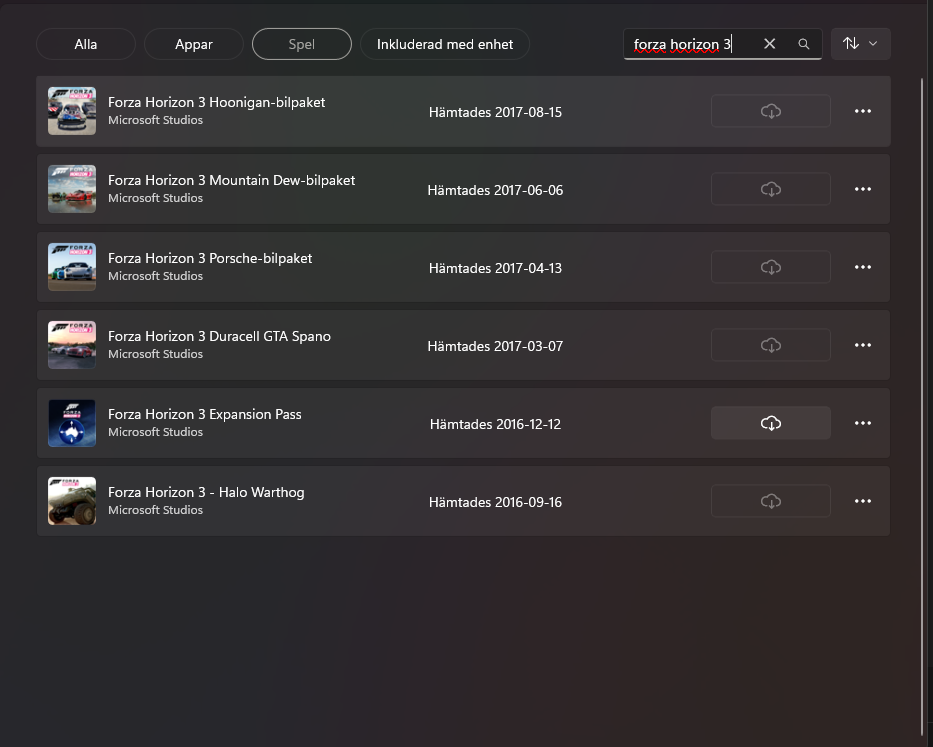Open more options for Duracell GTA Spano

863,345
